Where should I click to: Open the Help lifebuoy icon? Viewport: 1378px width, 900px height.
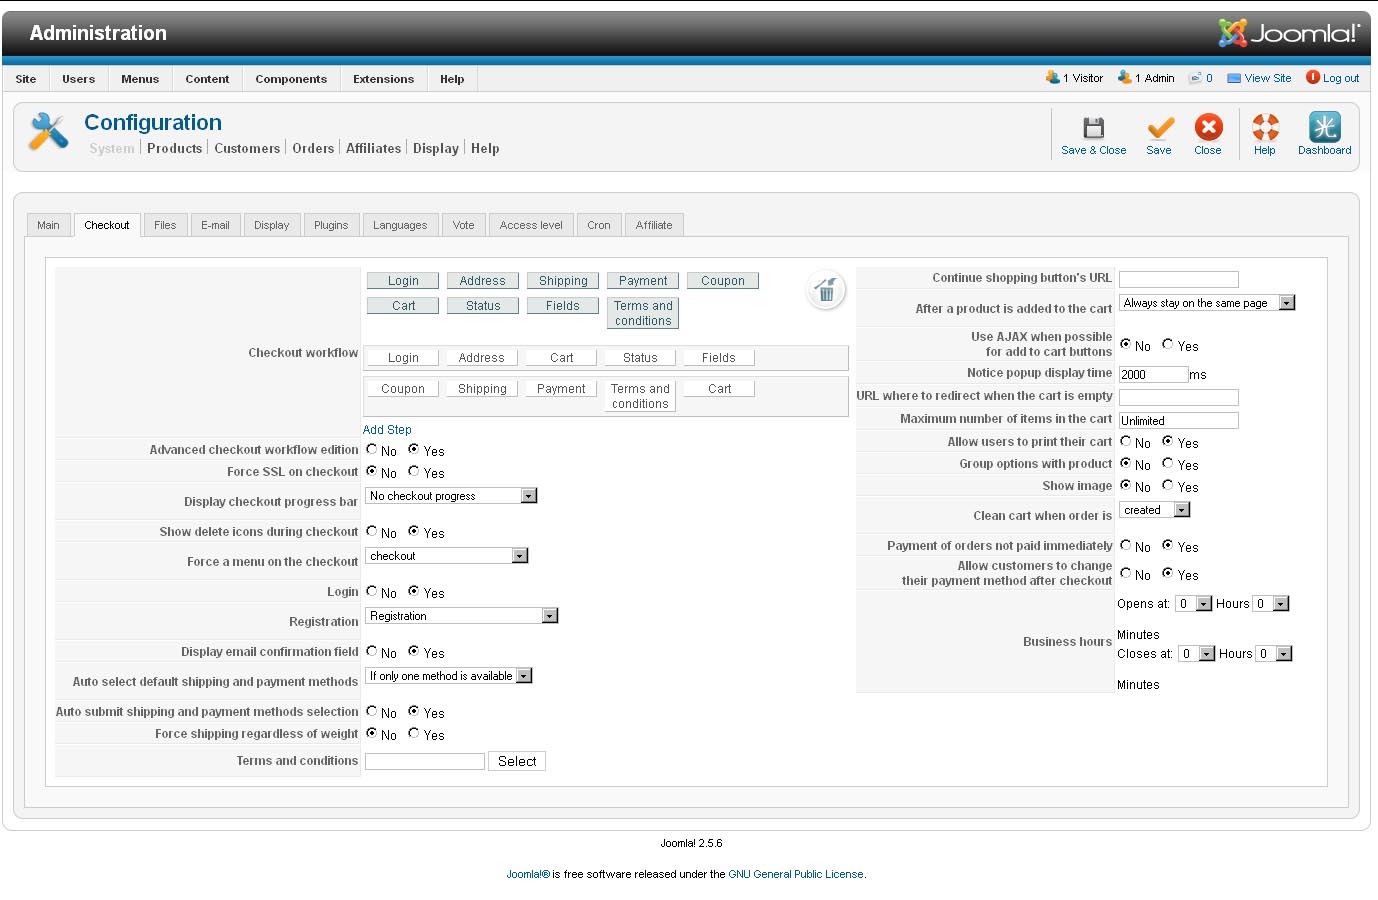pyautogui.click(x=1265, y=127)
